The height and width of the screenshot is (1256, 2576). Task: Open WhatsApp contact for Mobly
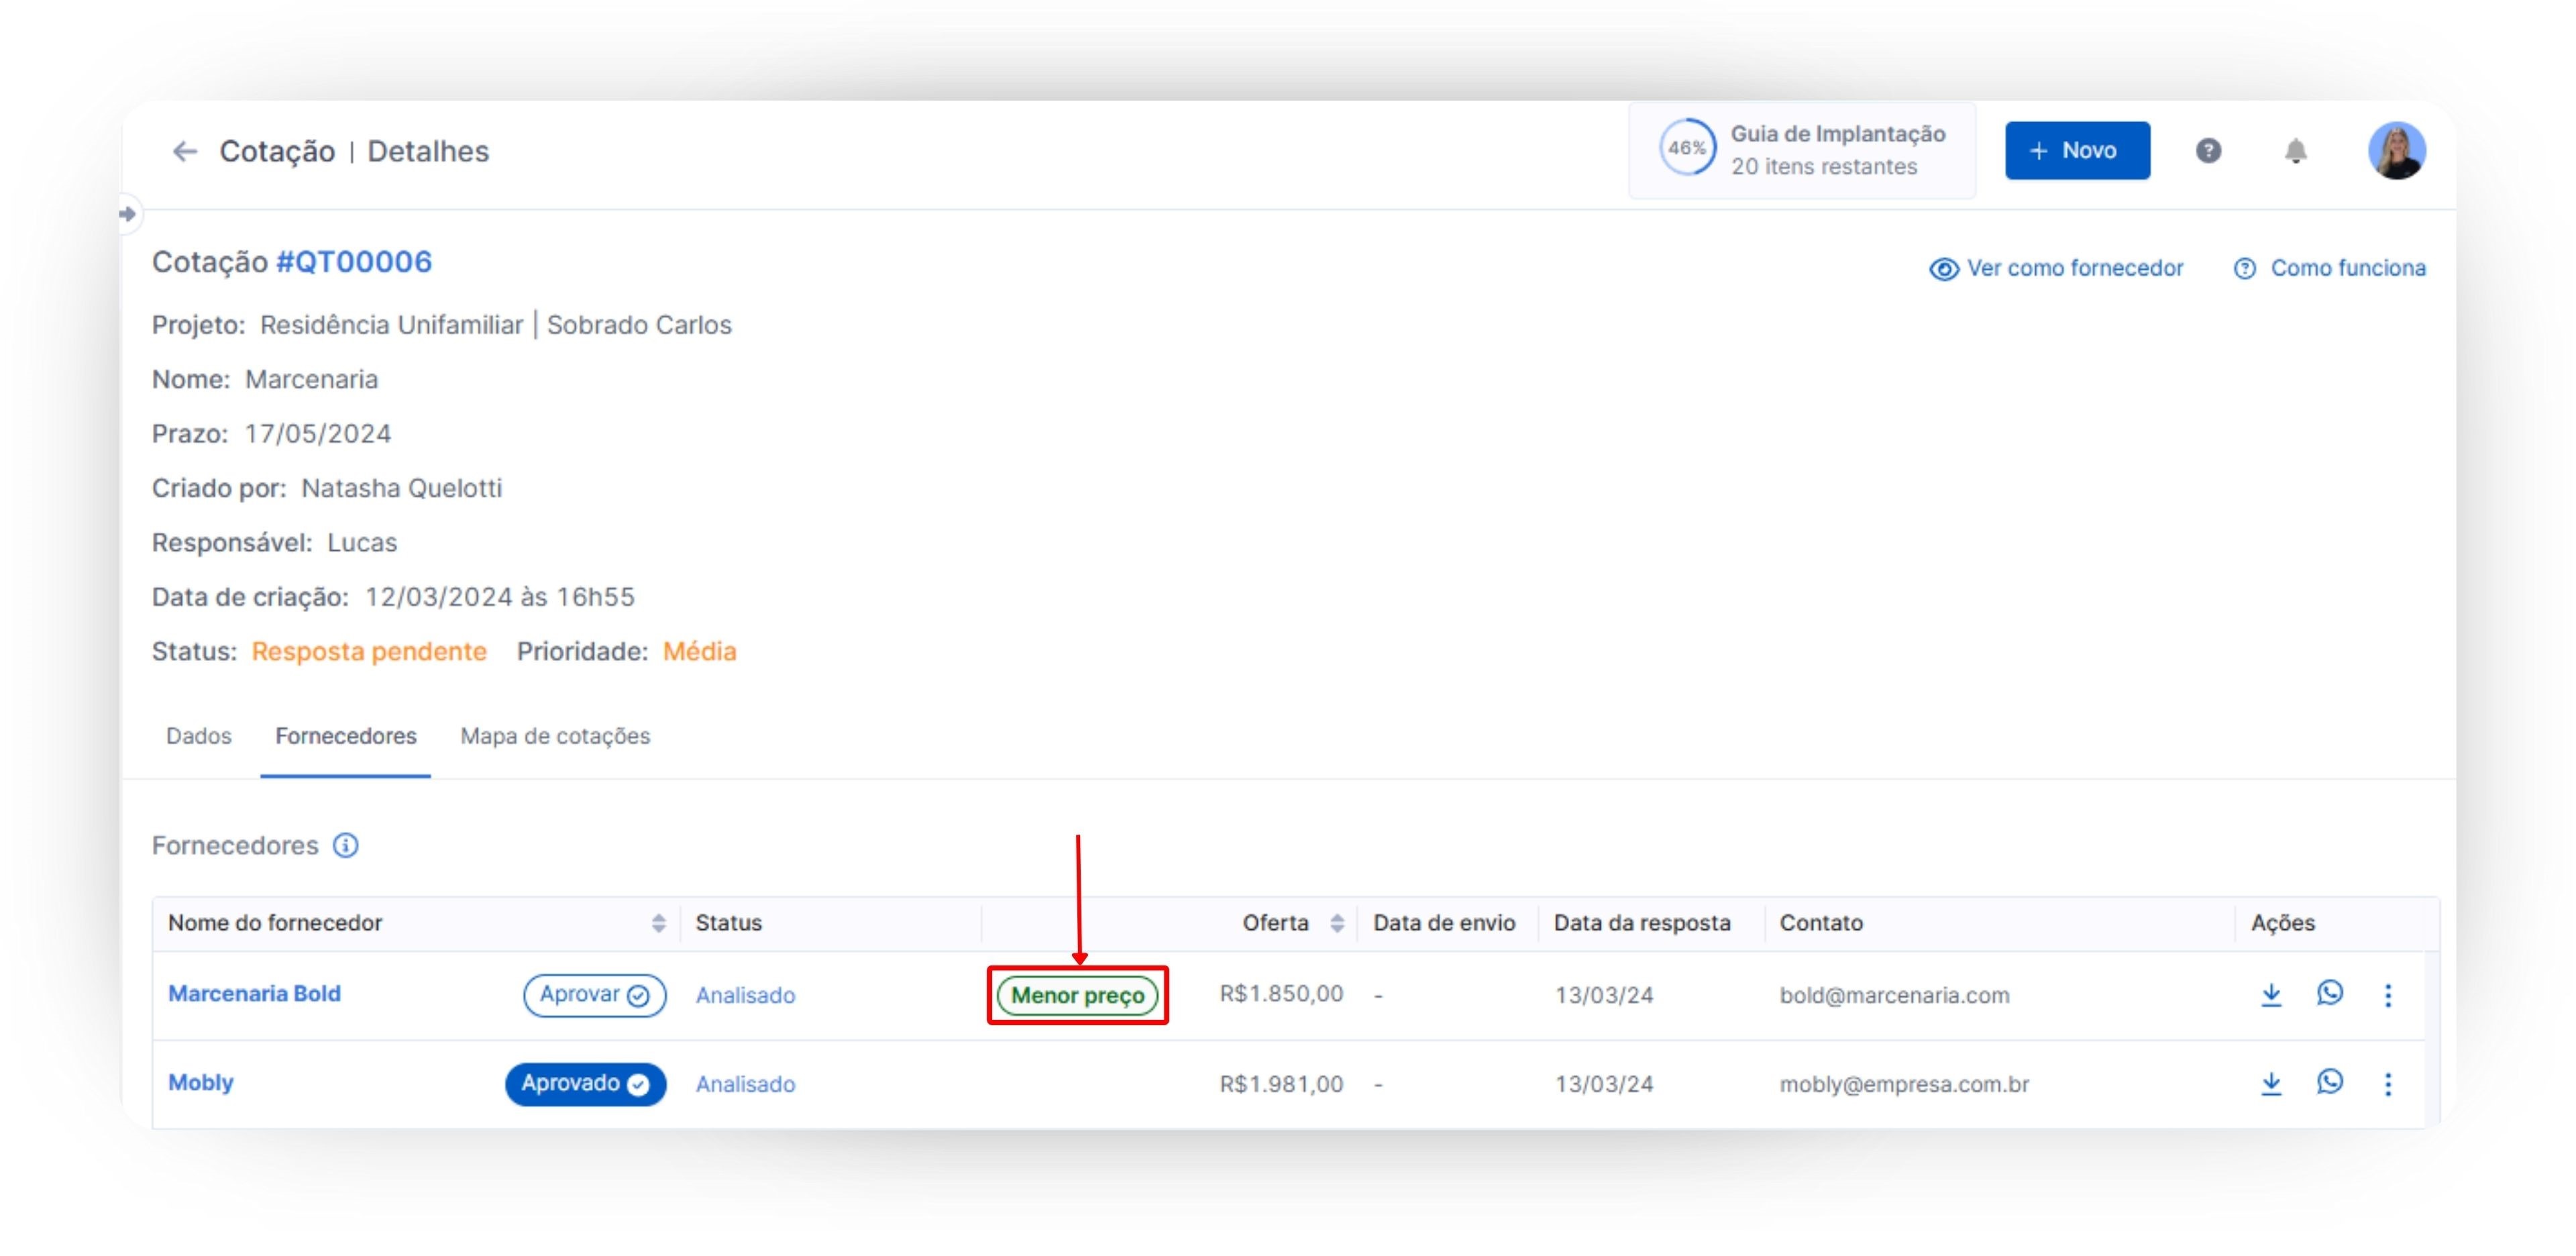pyautogui.click(x=2329, y=1082)
